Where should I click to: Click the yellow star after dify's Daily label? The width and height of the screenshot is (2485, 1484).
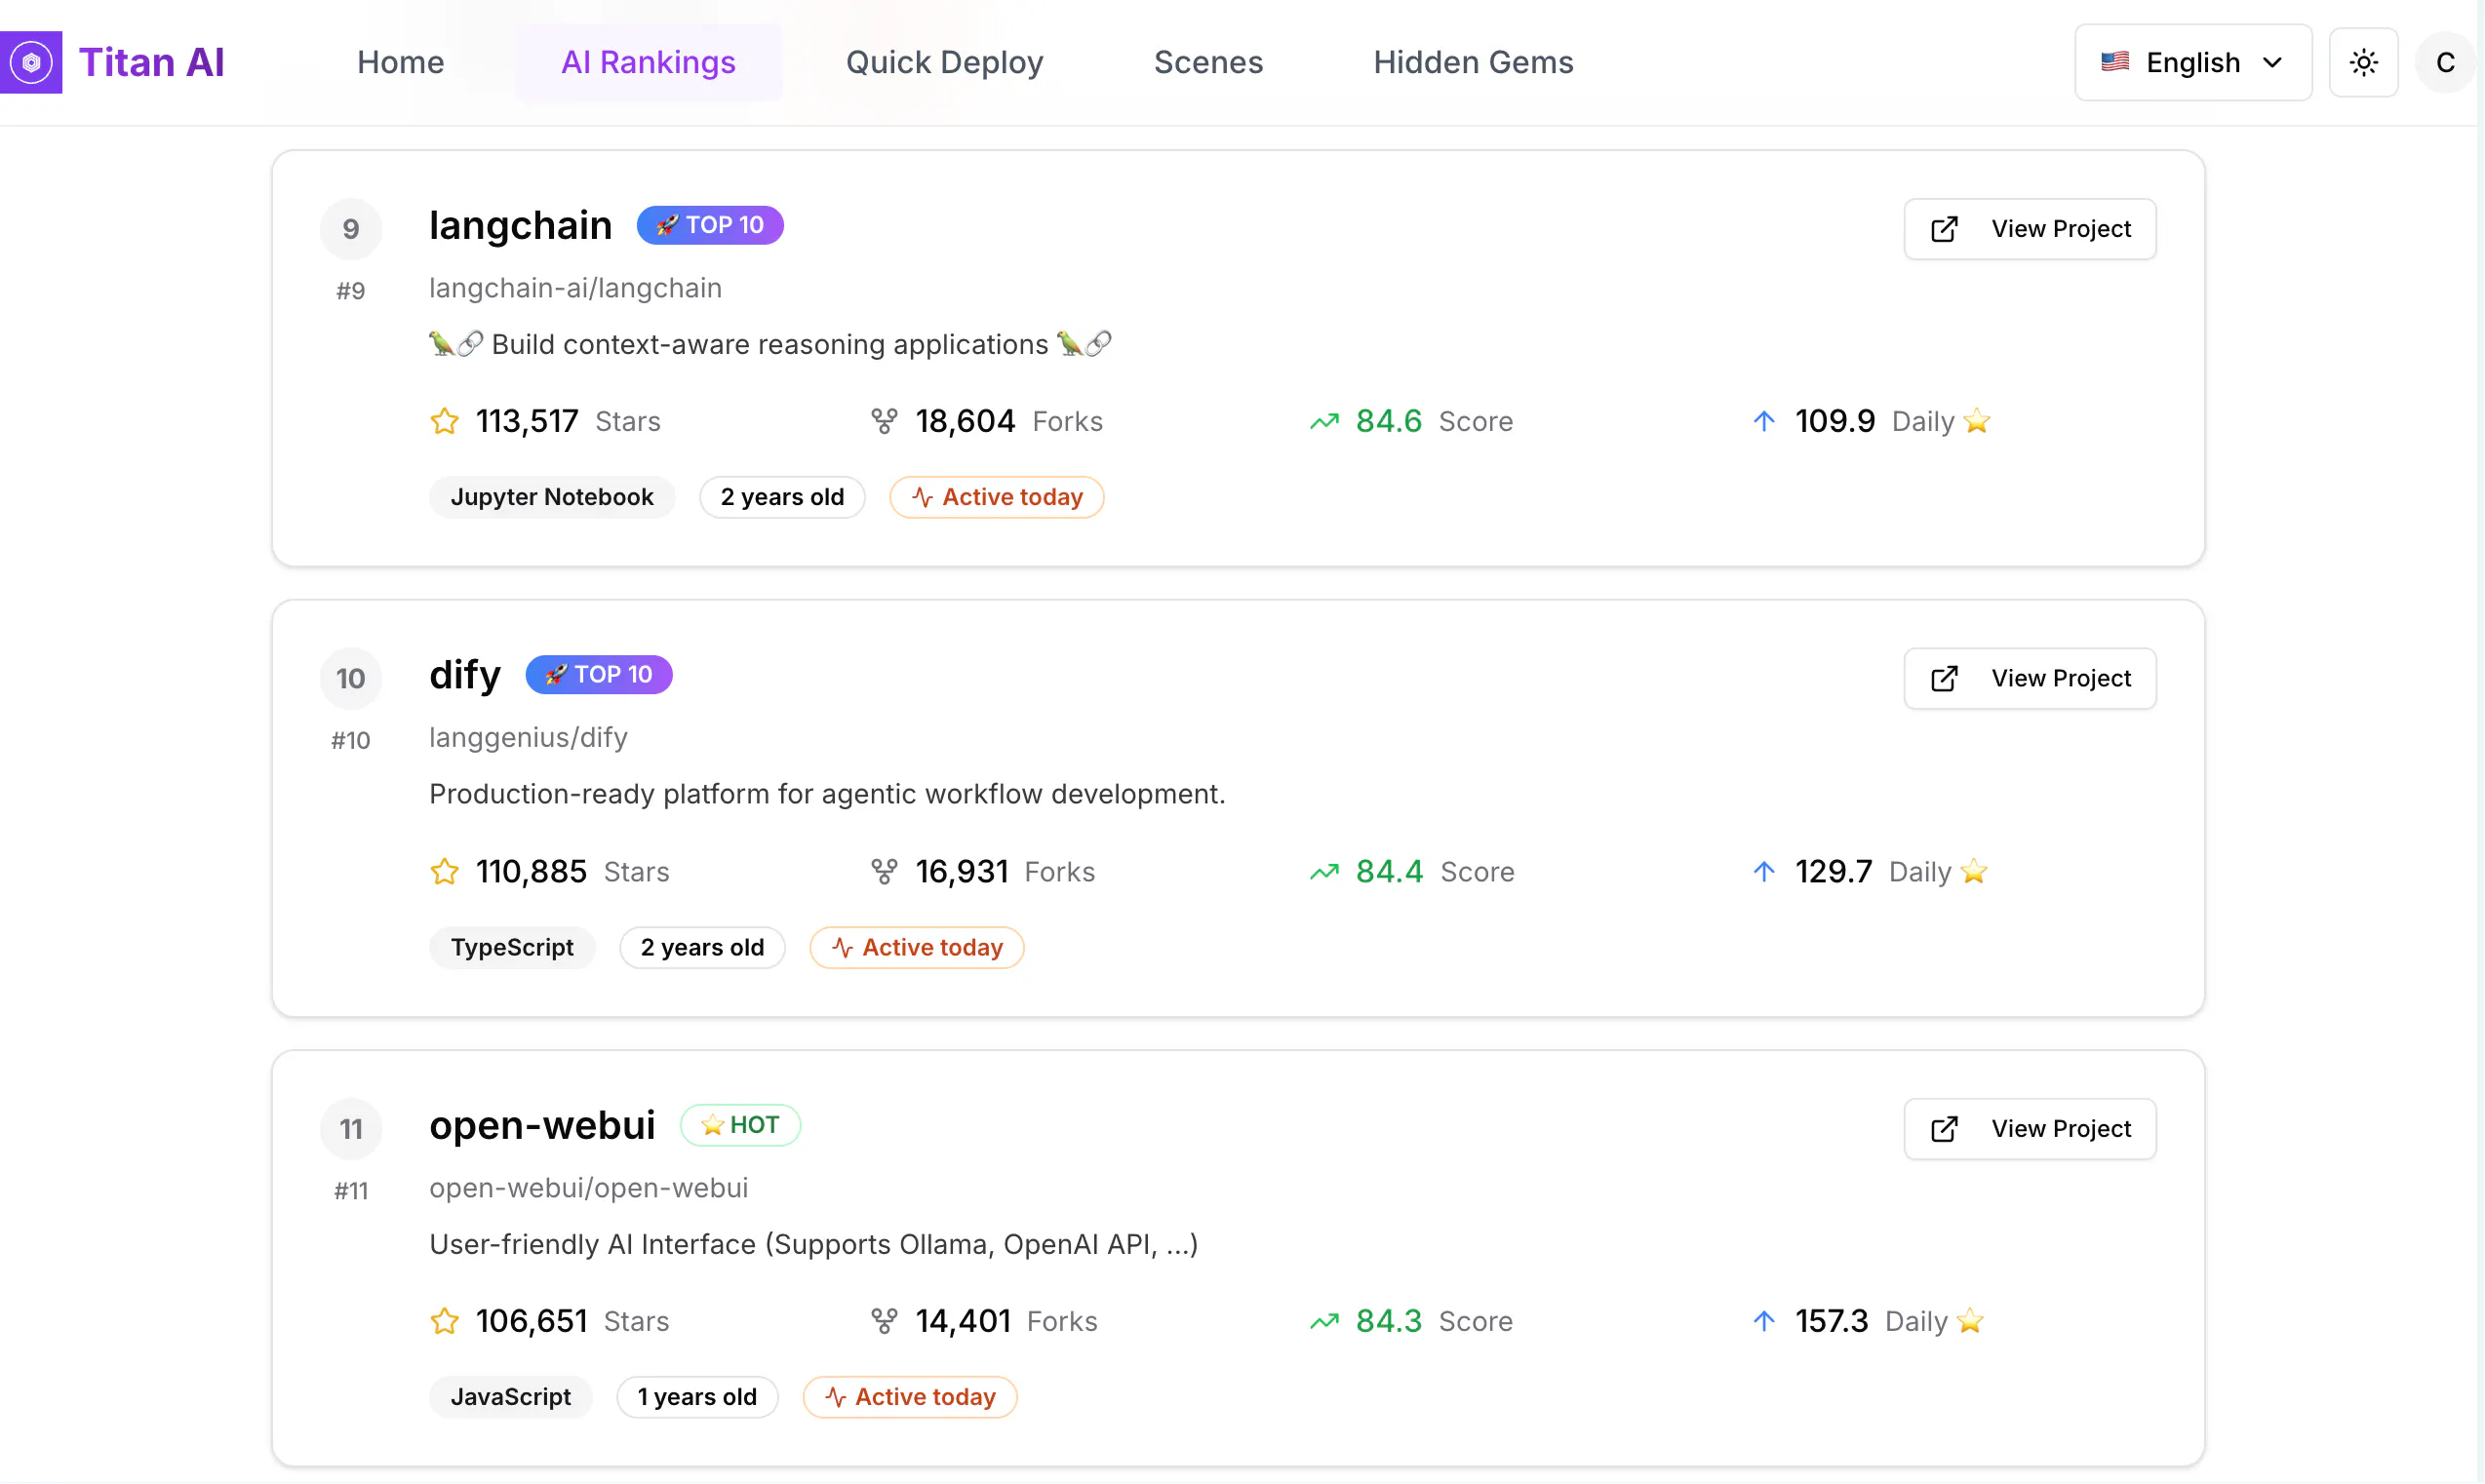coord(1974,872)
